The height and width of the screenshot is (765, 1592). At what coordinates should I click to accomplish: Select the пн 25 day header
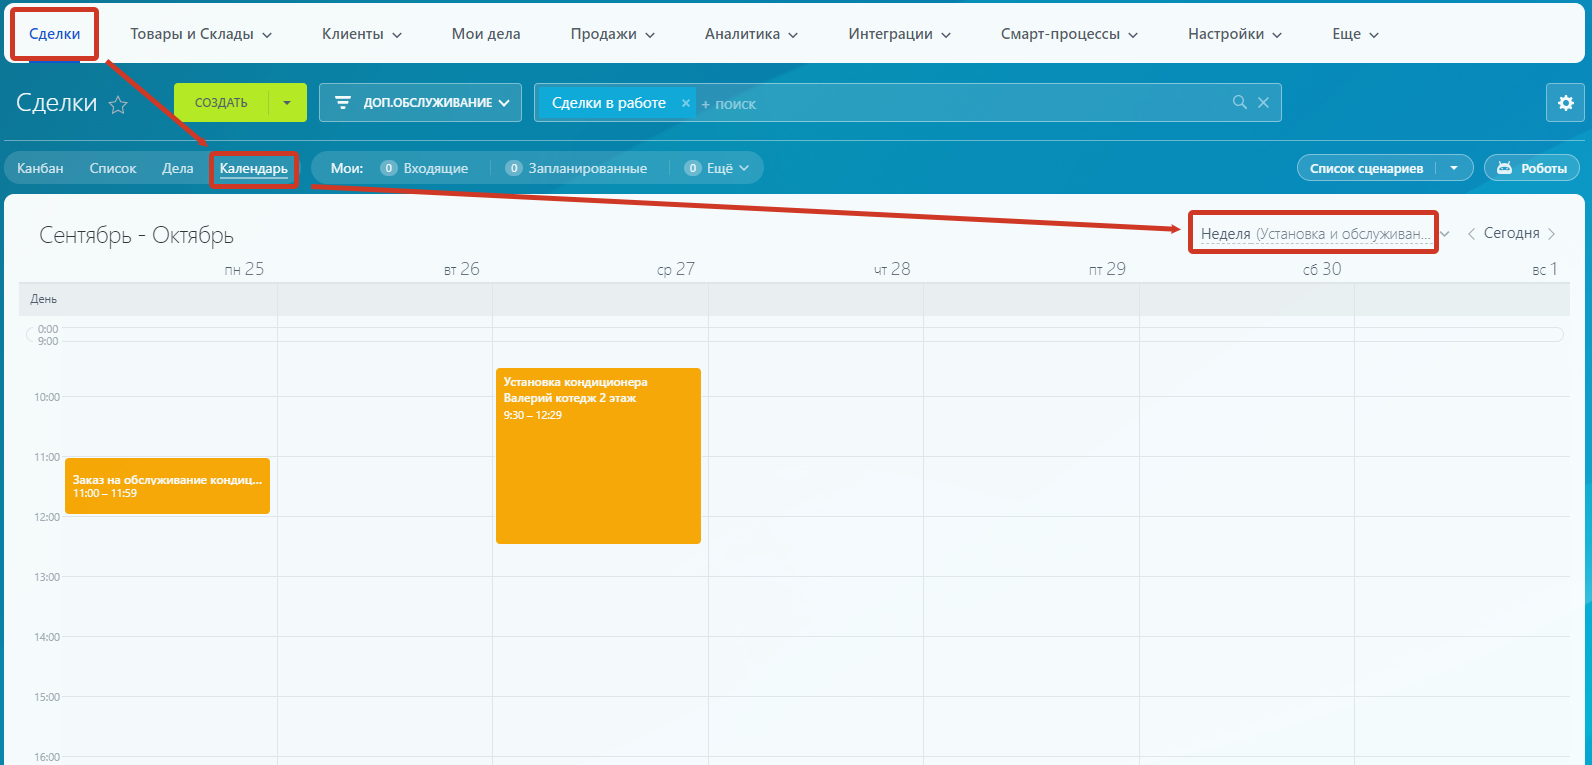pos(244,269)
